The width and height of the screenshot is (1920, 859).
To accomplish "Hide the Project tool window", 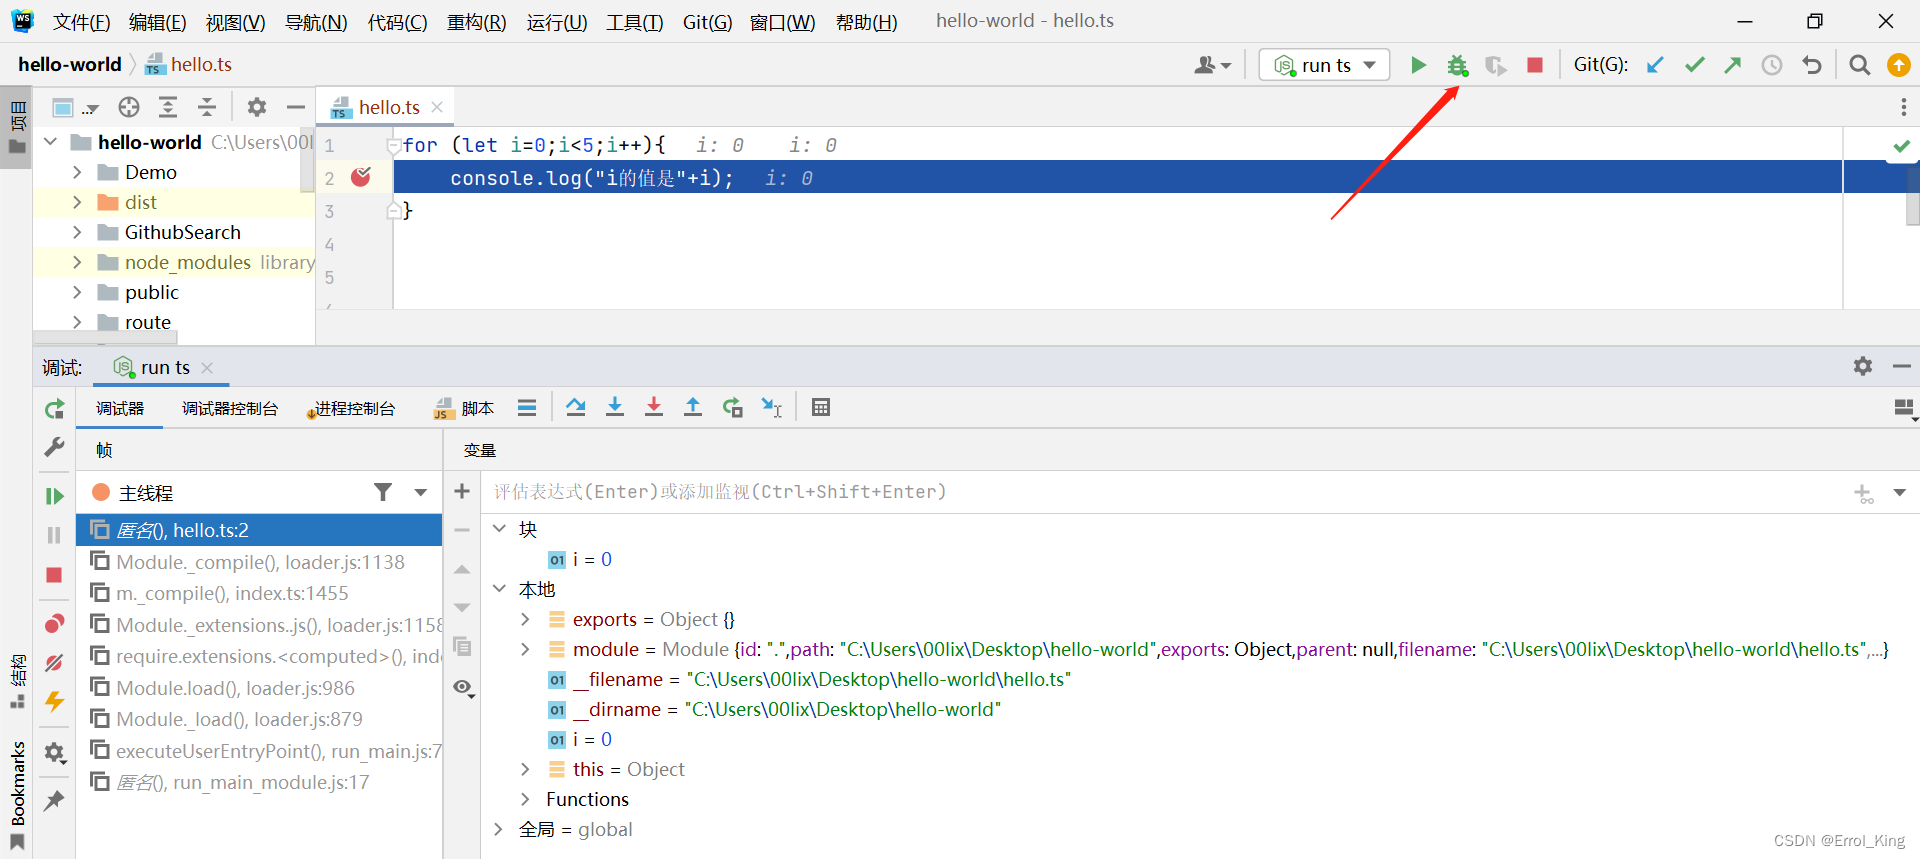I will pyautogui.click(x=295, y=107).
